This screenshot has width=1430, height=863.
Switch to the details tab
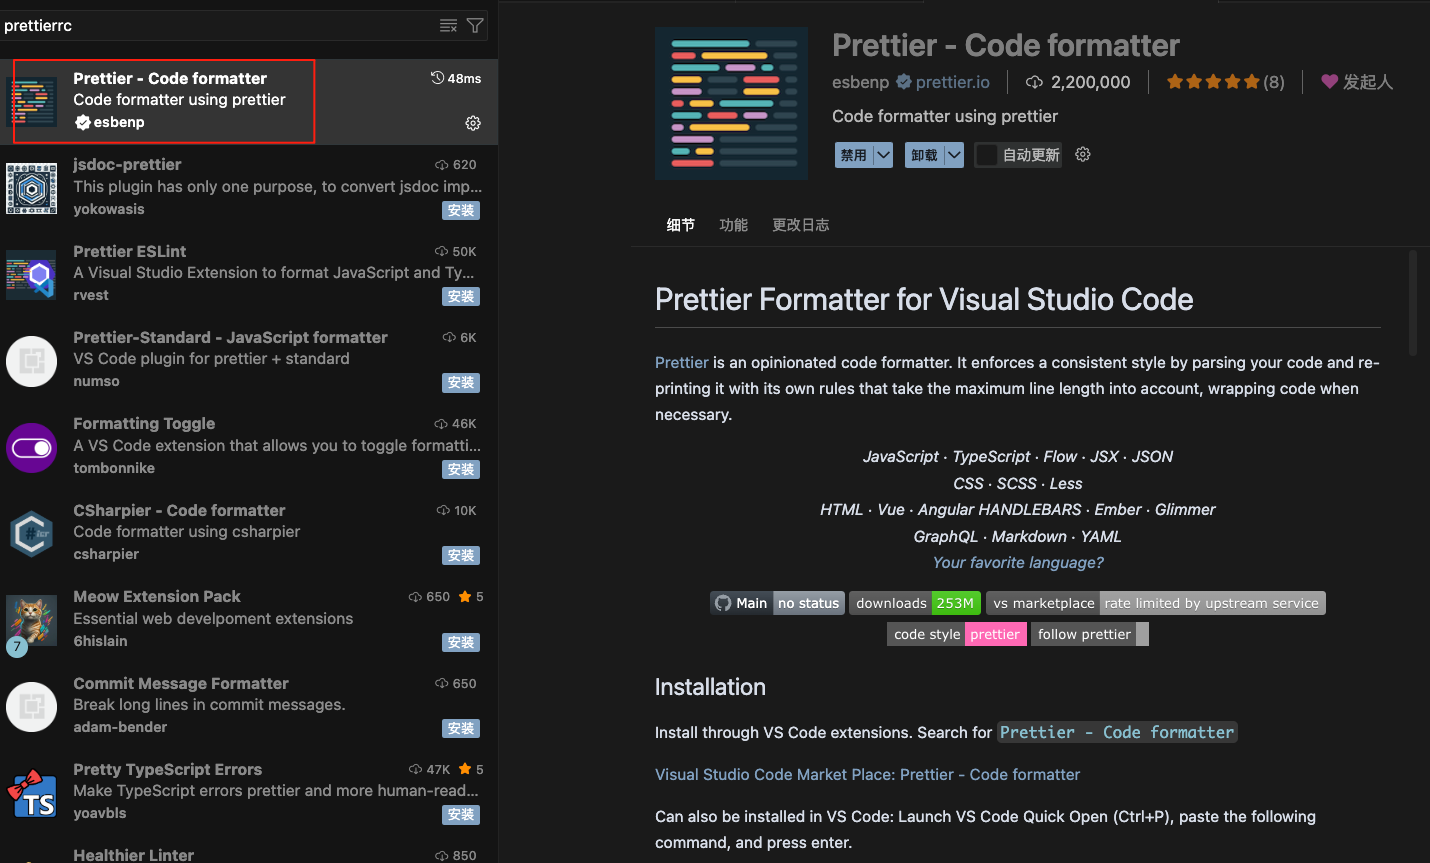(x=681, y=225)
